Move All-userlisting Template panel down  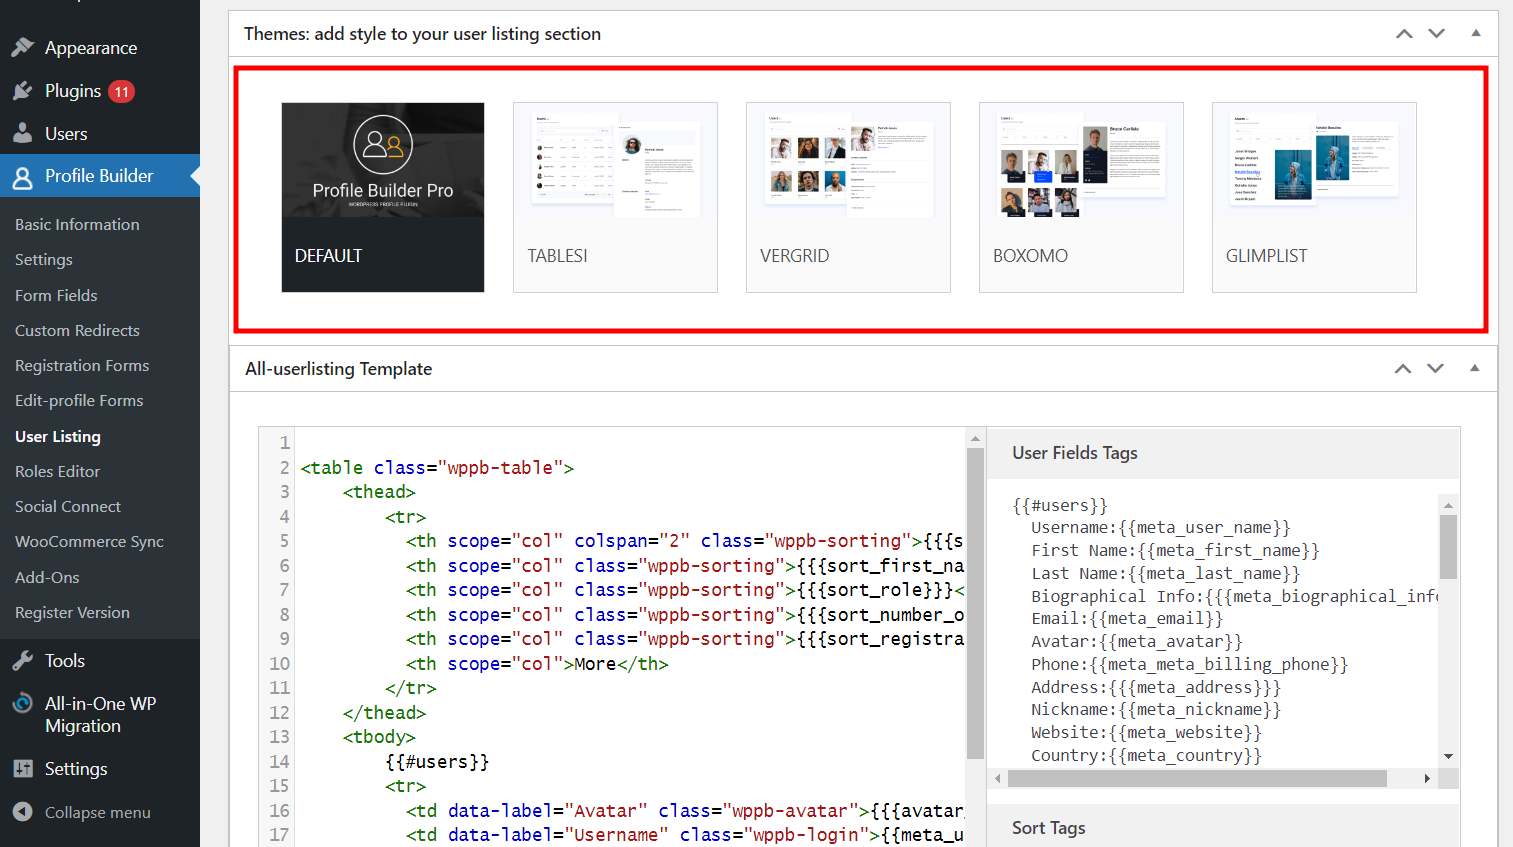pyautogui.click(x=1436, y=368)
